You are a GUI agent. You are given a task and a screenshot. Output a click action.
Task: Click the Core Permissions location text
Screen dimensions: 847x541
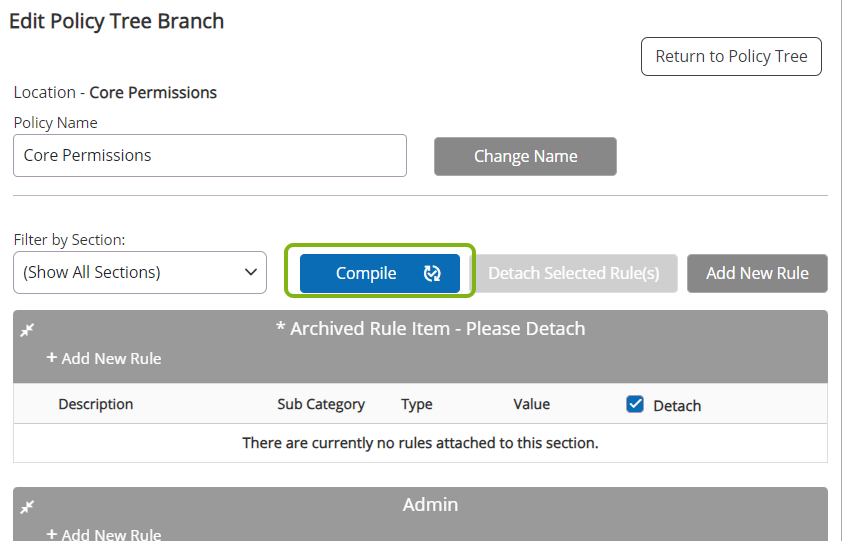click(x=153, y=92)
